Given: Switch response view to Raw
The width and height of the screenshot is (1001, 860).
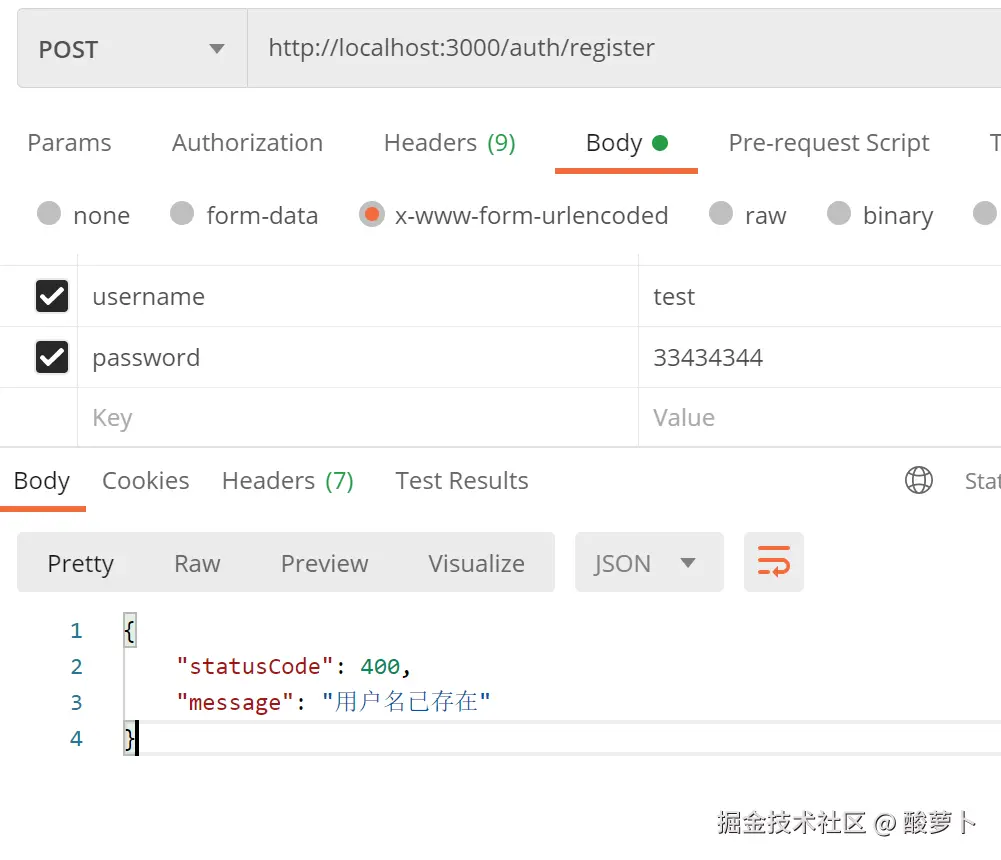Looking at the screenshot, I should point(197,563).
